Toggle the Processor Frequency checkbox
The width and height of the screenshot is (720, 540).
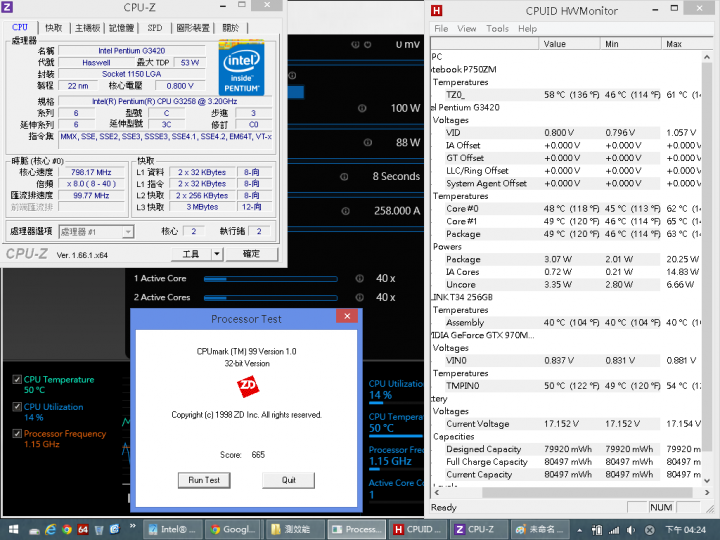pos(17,433)
